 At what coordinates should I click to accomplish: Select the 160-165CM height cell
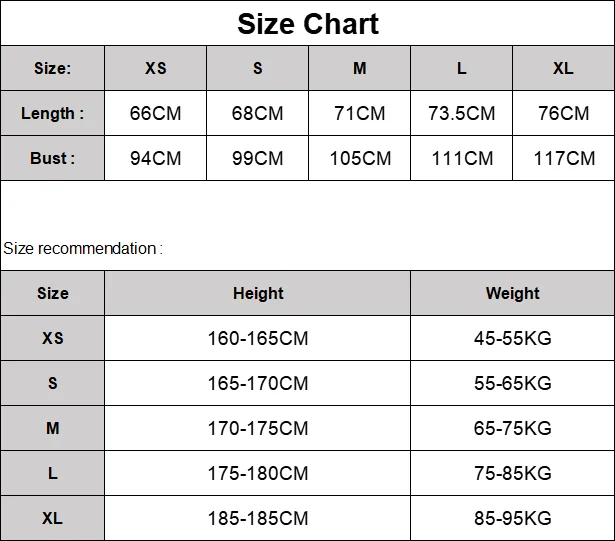[x=258, y=338]
